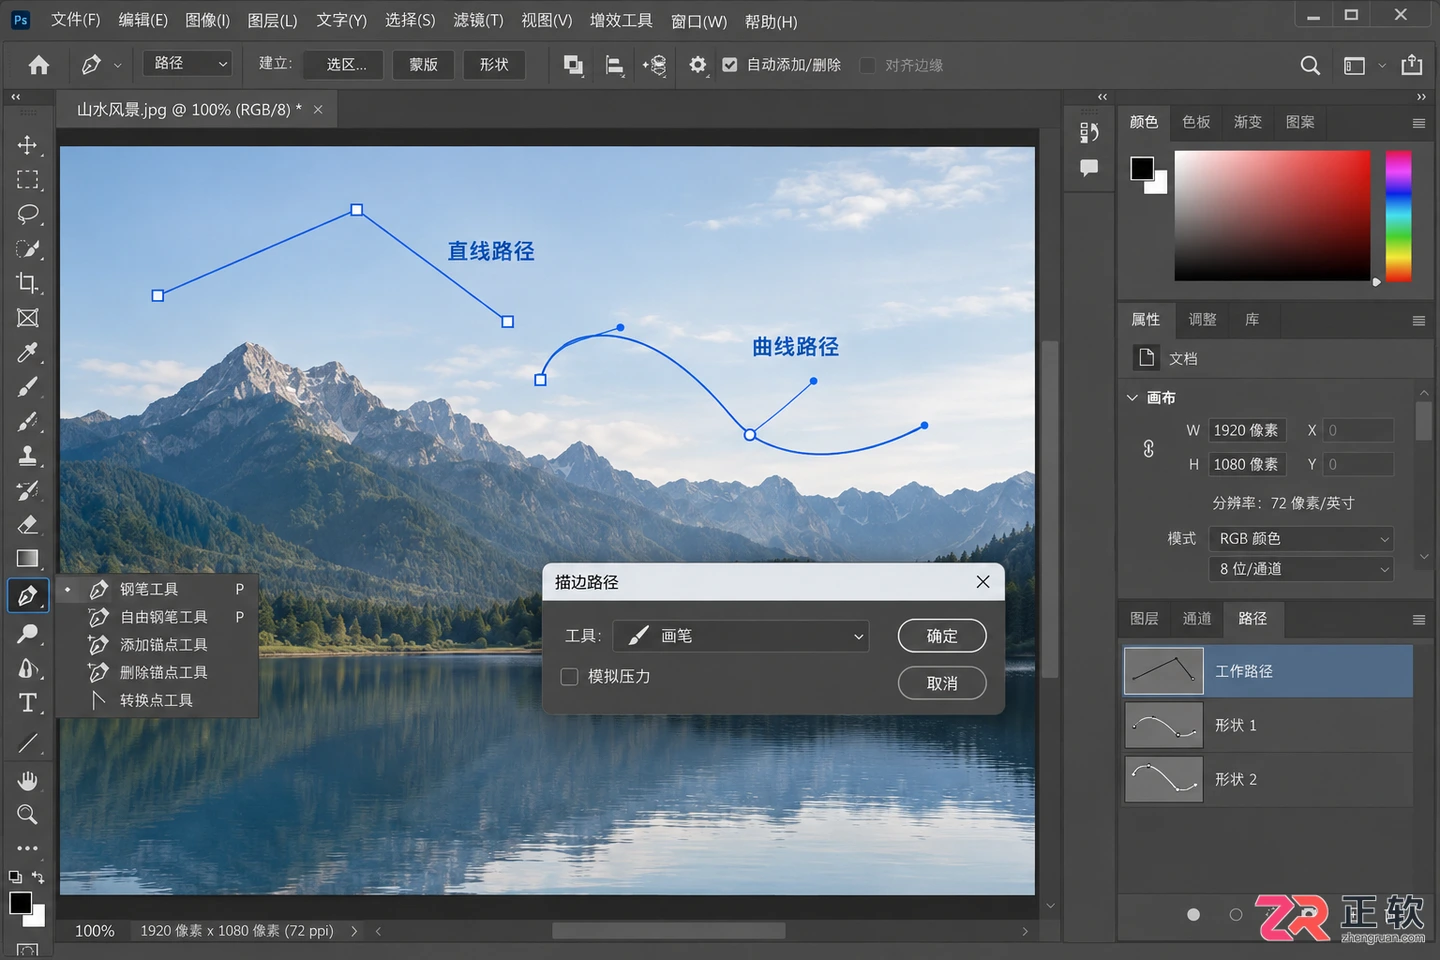
Task: Click the 蒙版 button
Action: [x=423, y=65]
